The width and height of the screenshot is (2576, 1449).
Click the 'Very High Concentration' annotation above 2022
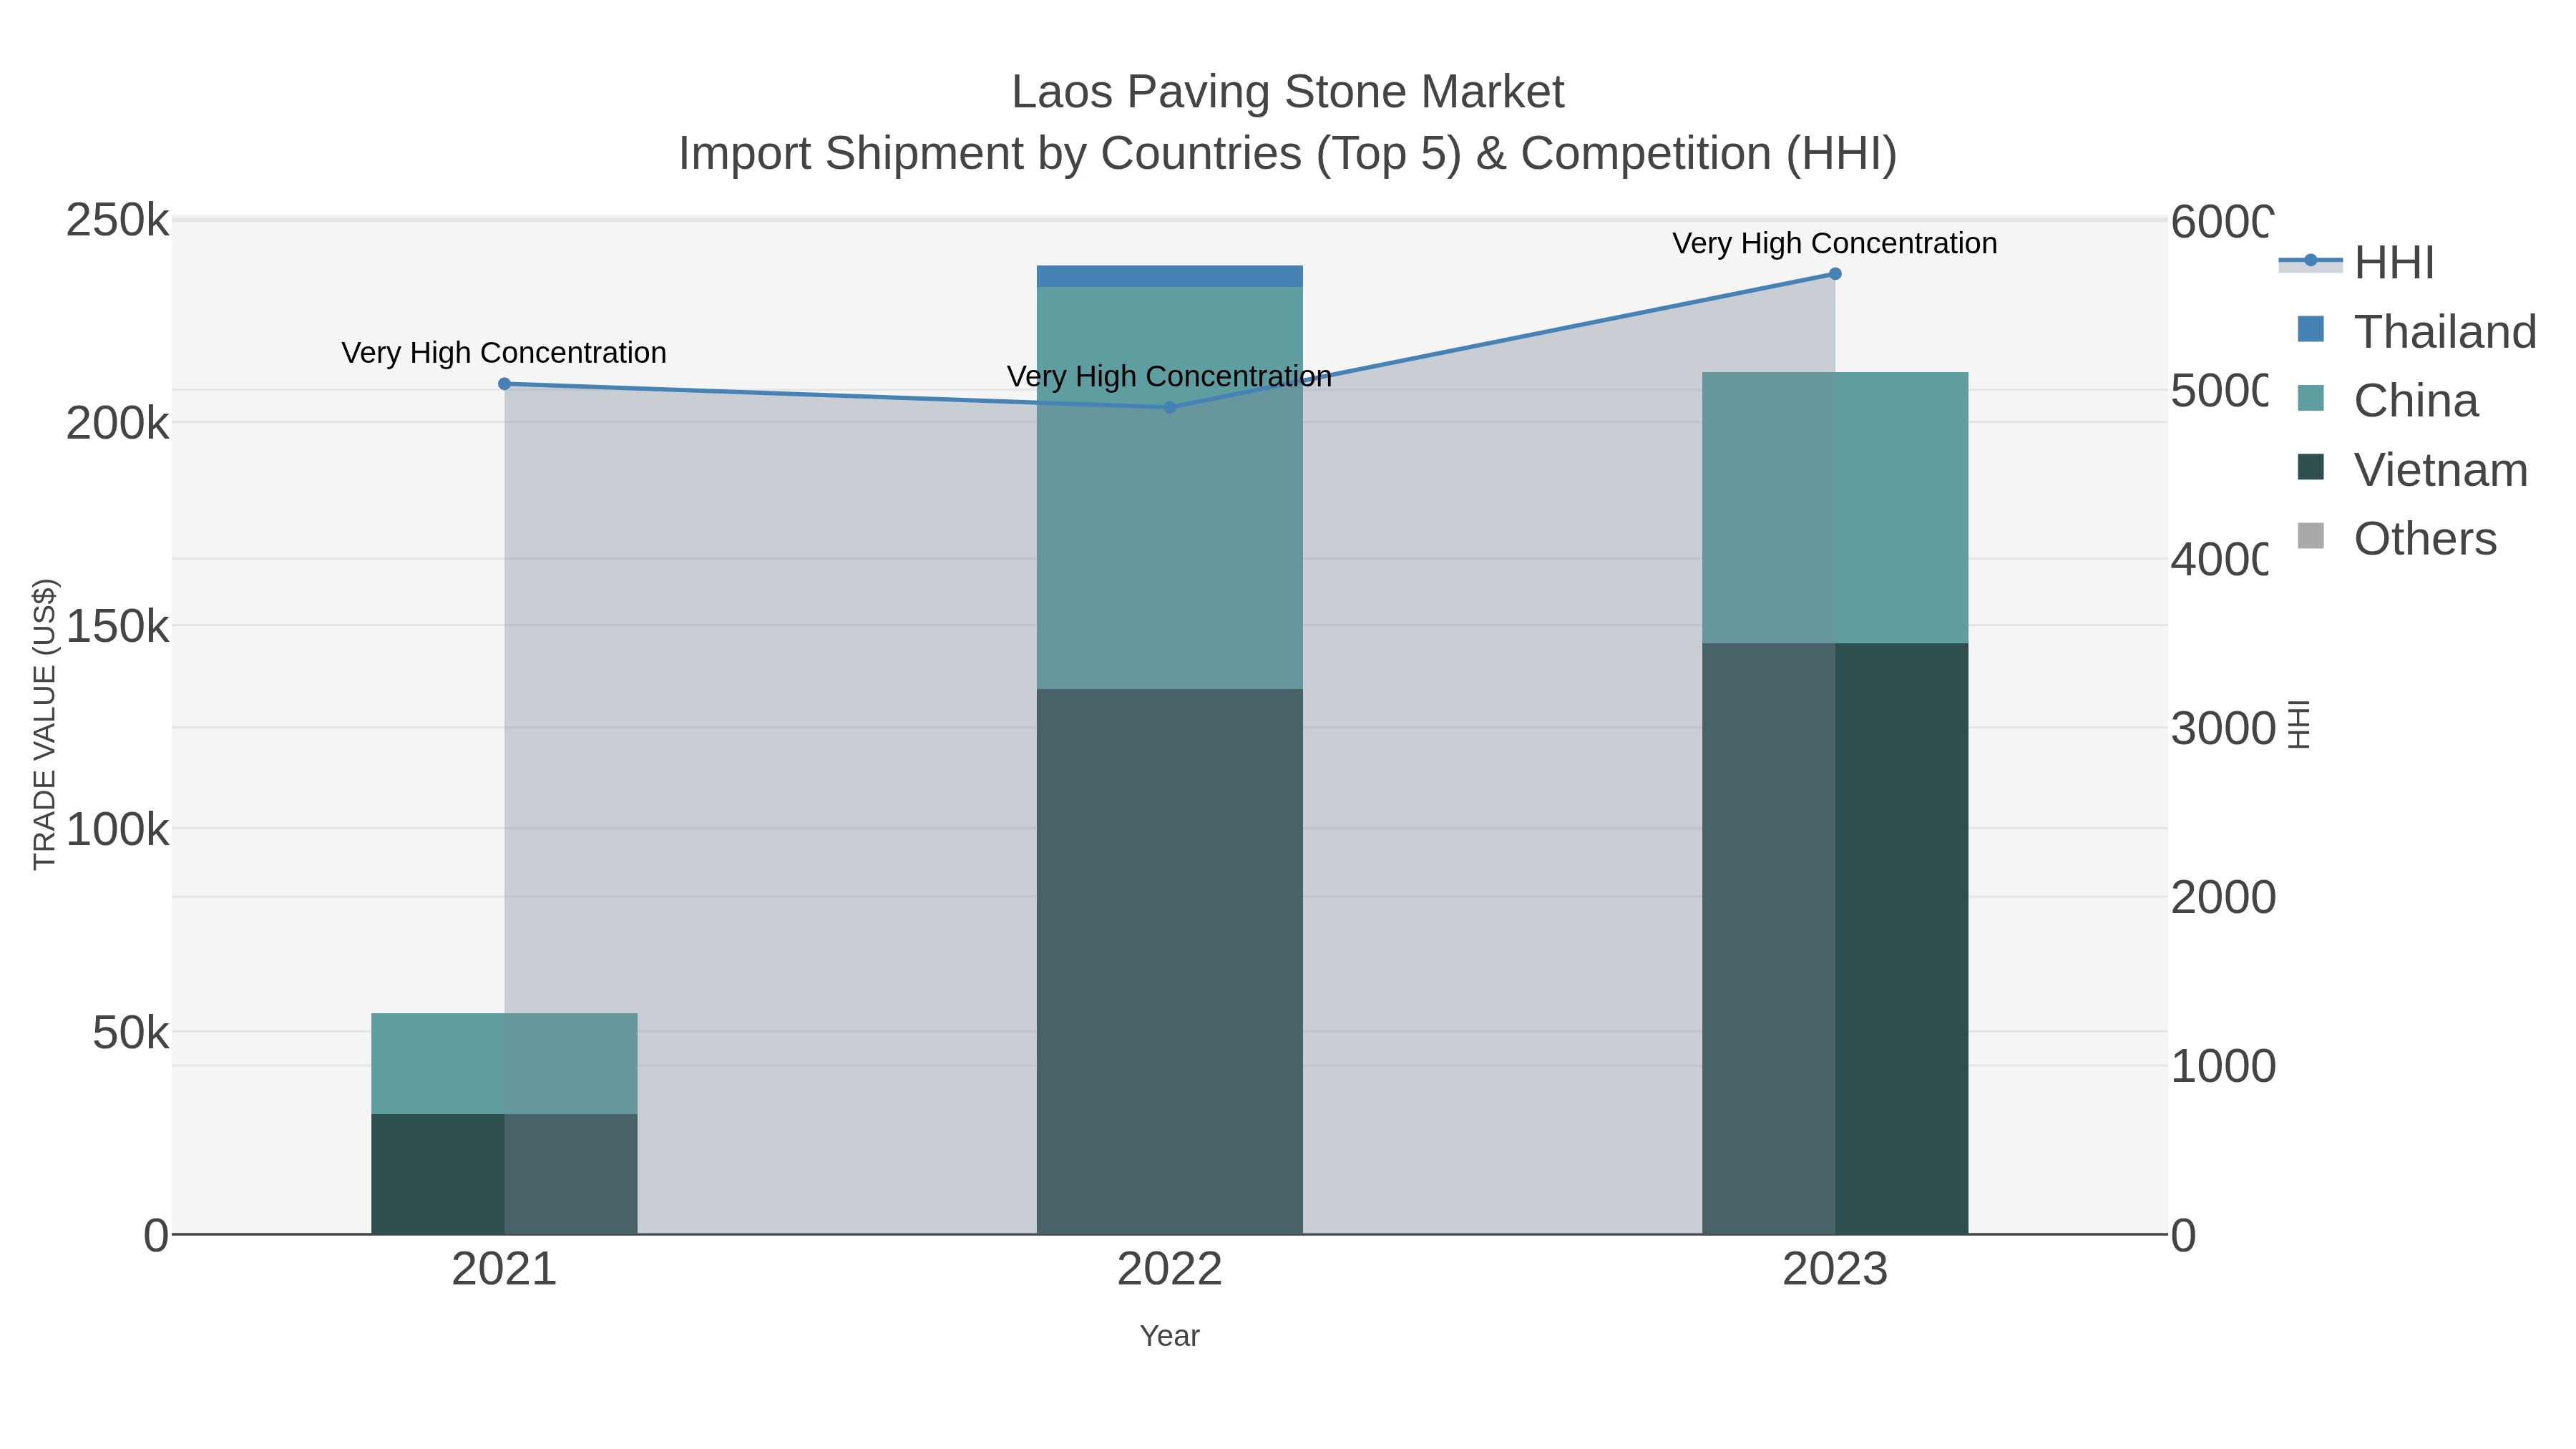pos(1170,377)
